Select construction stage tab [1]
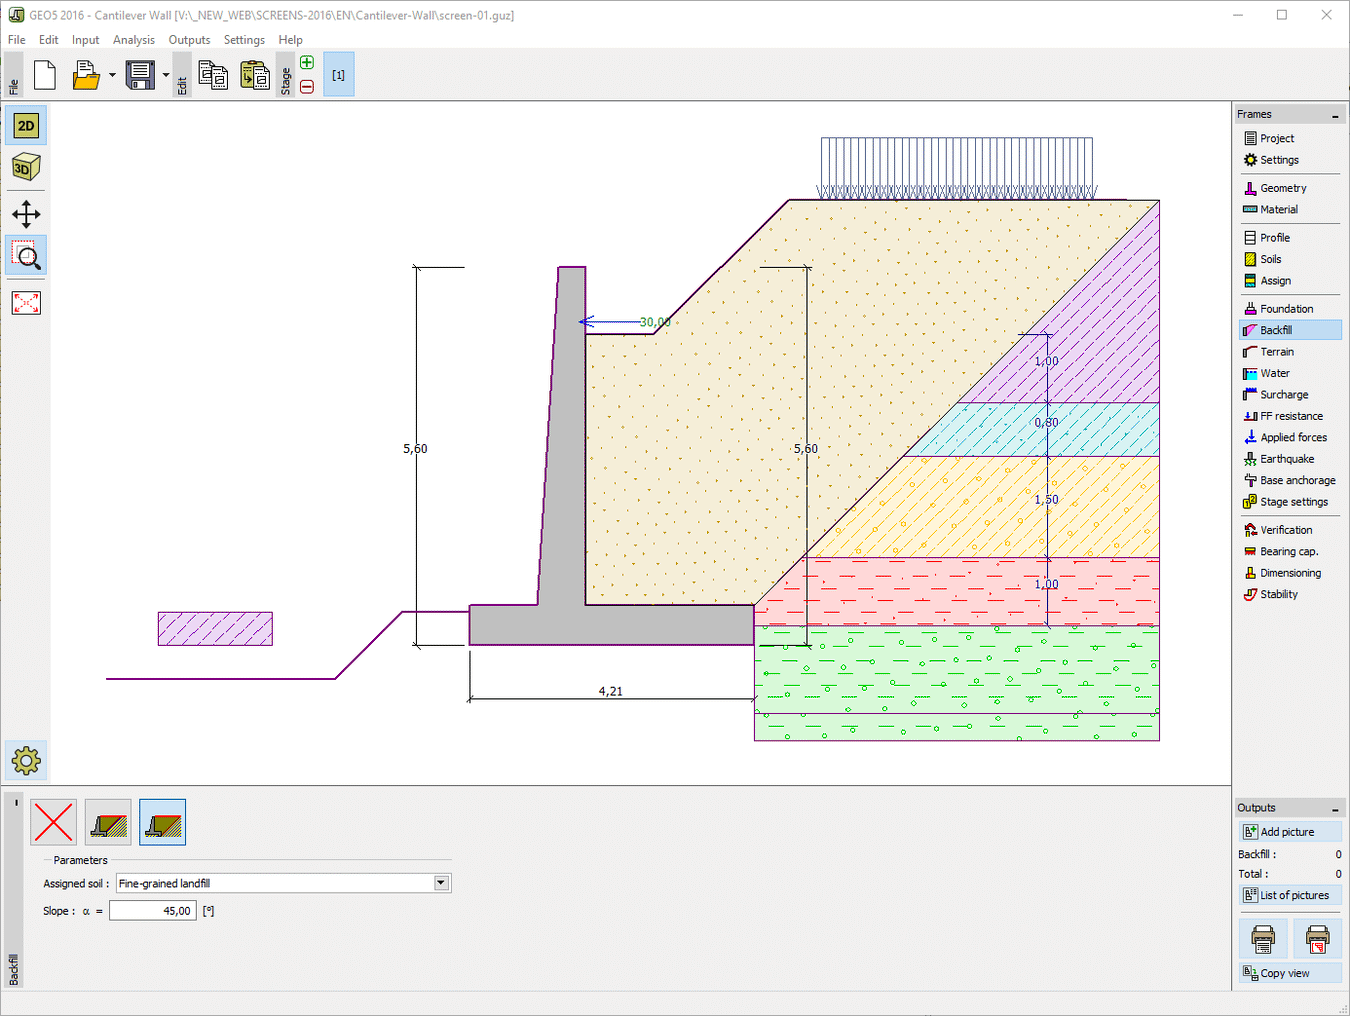1350x1016 pixels. coord(338,73)
